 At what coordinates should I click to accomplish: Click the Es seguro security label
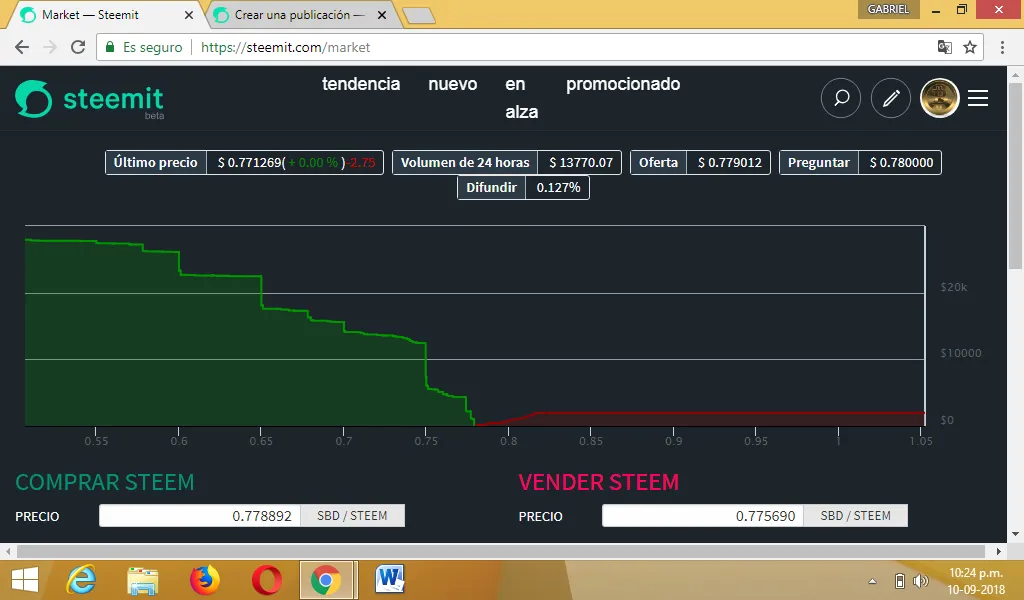point(152,47)
